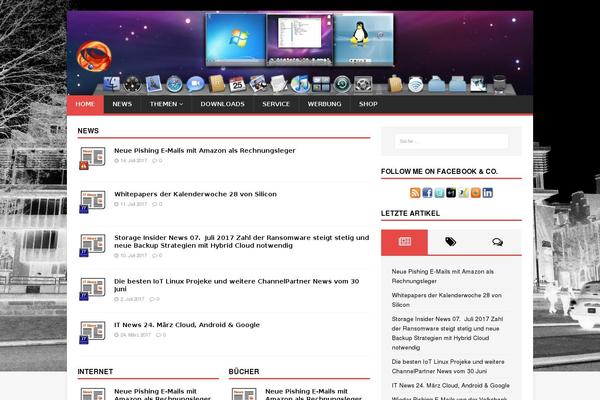The image size is (600, 400).
Task: Open the Werbung menu item
Action: (324, 104)
